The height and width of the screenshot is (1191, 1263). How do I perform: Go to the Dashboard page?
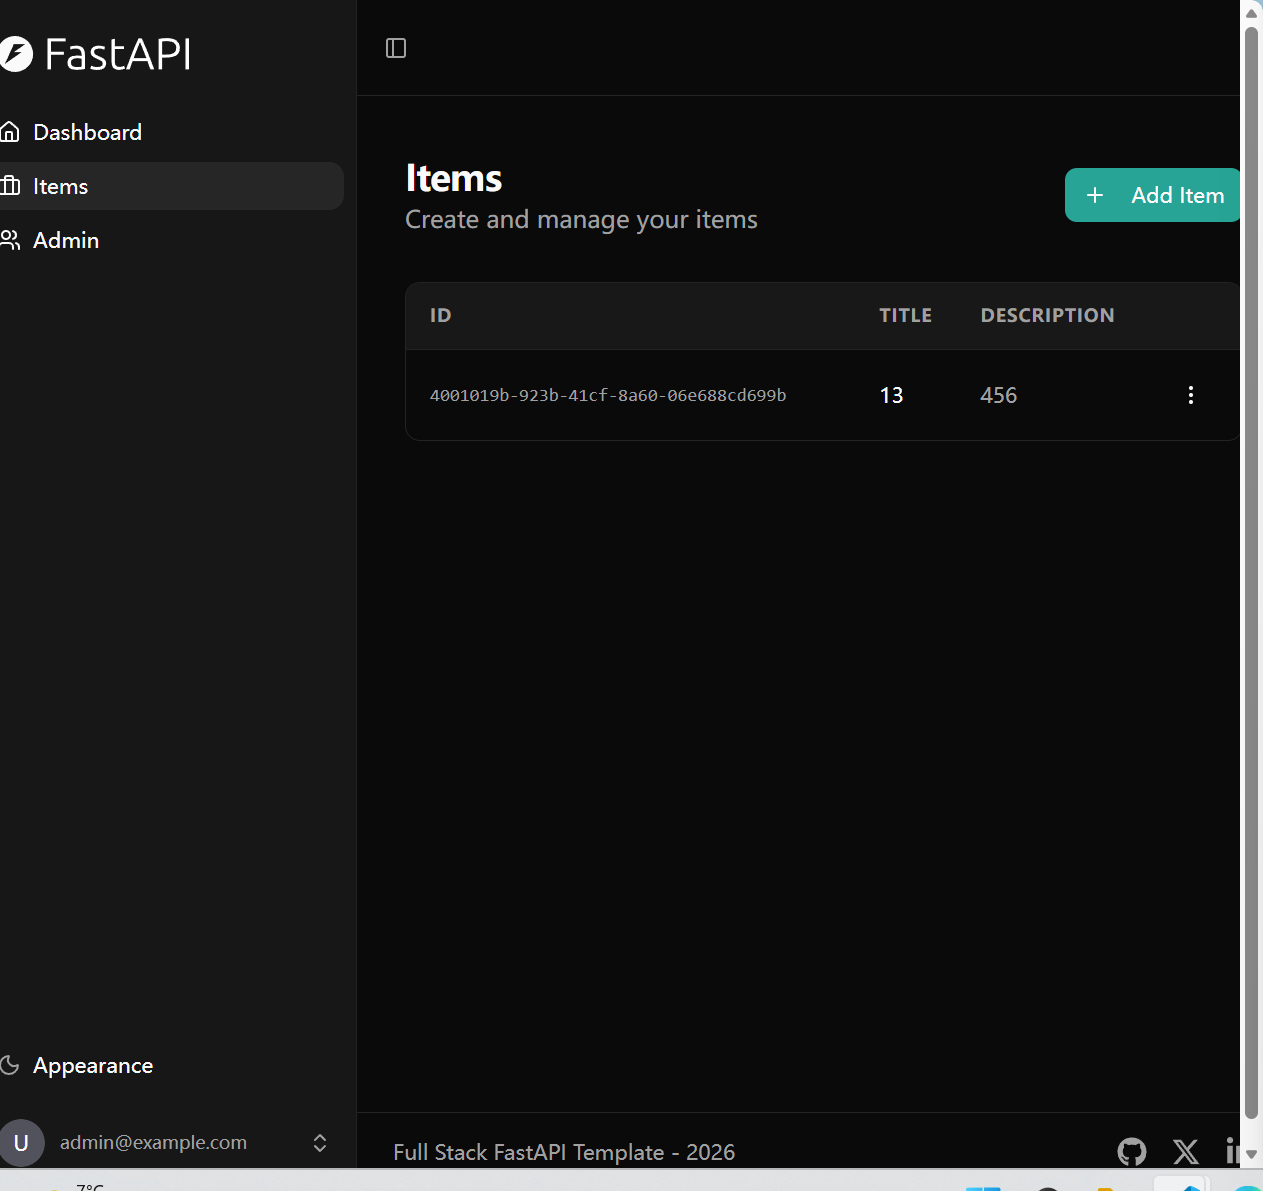tap(87, 132)
